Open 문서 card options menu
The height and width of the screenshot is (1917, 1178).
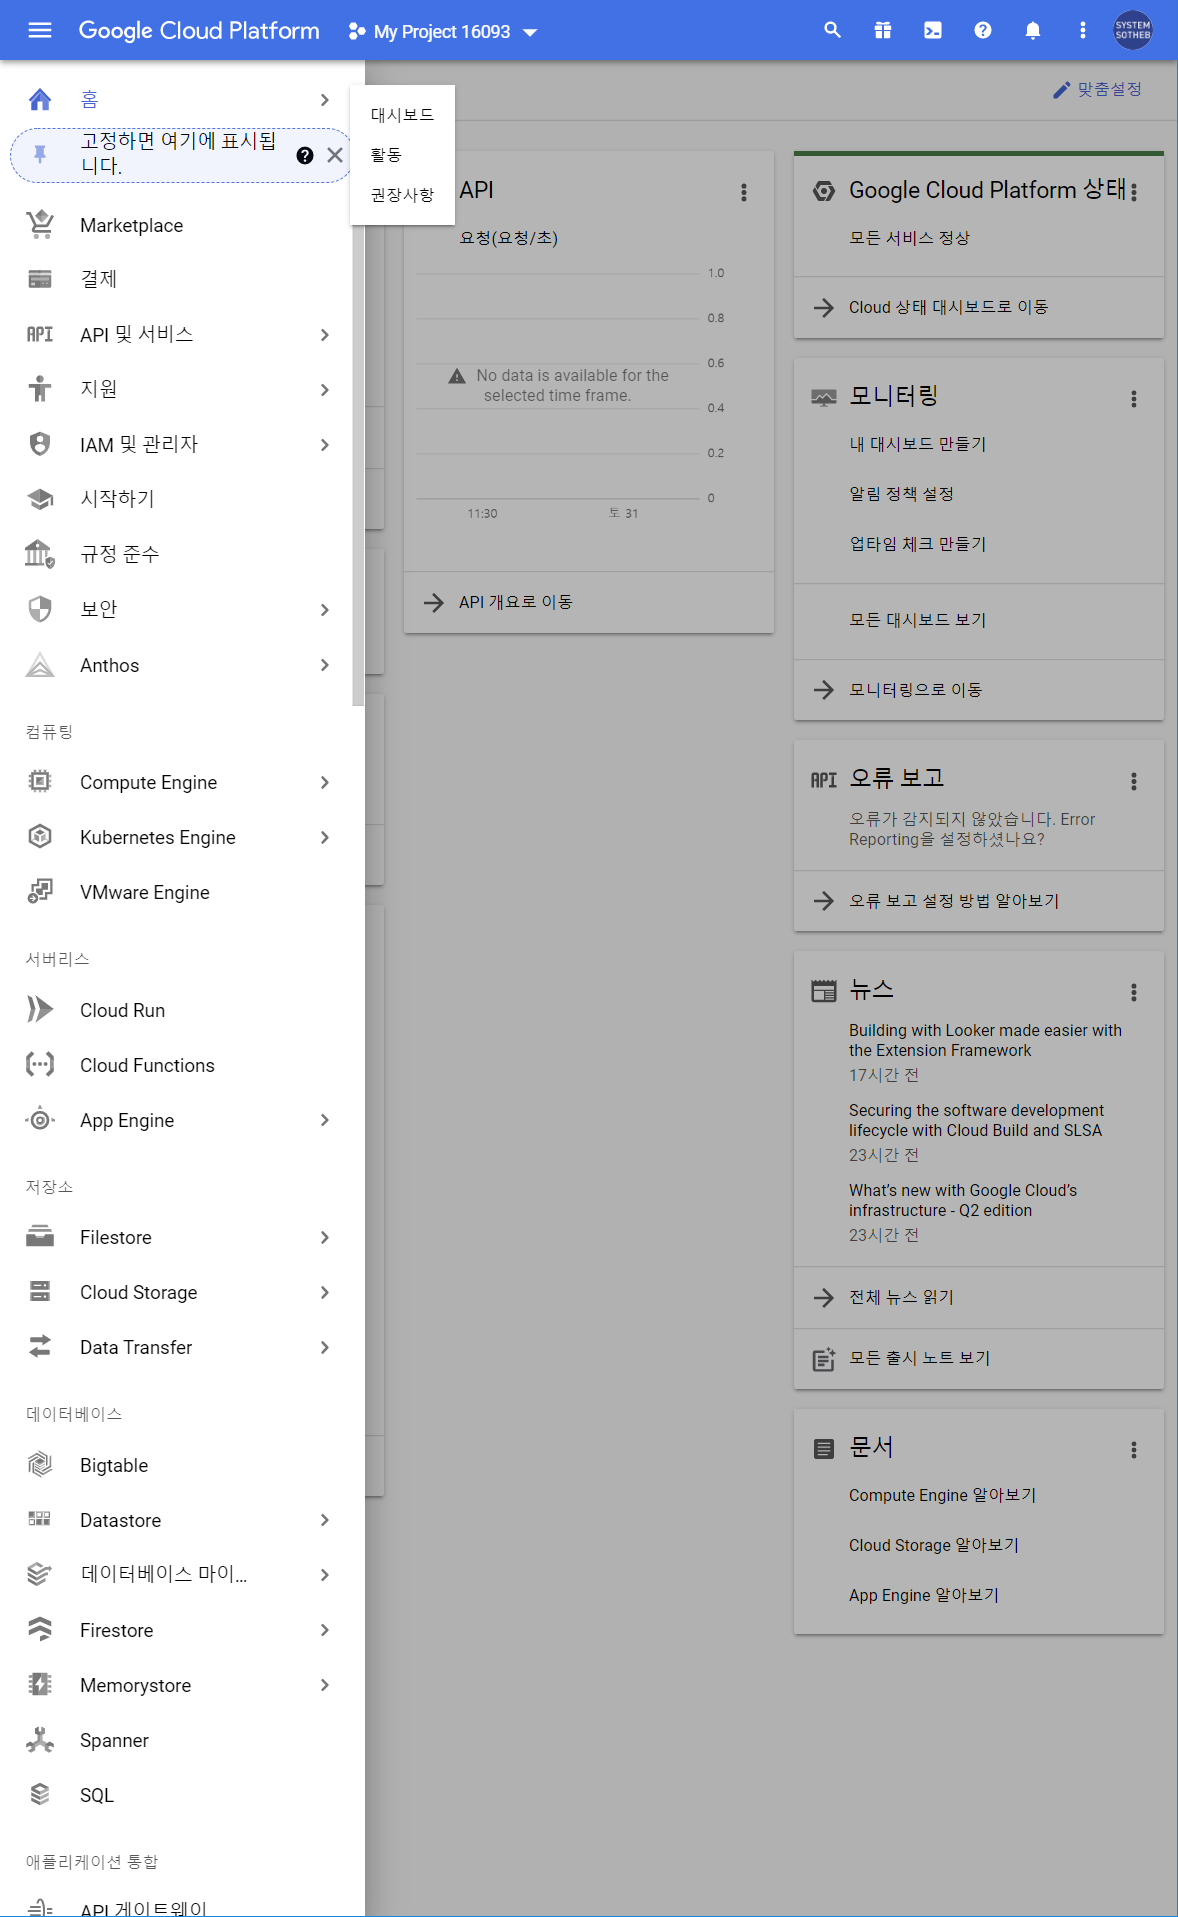click(x=1133, y=1450)
